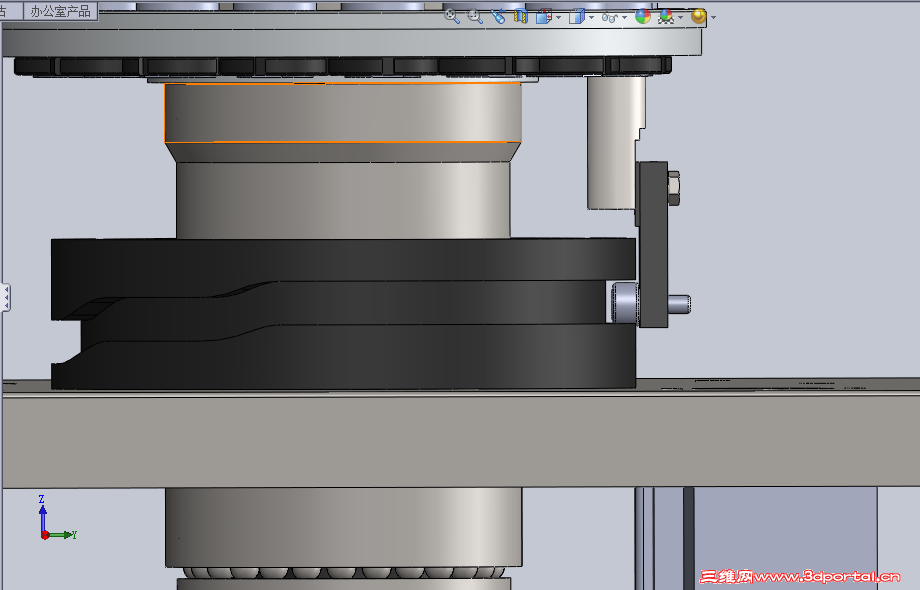Go back to the Previous View
Image resolution: width=920 pixels, height=590 pixels.
tap(498, 16)
